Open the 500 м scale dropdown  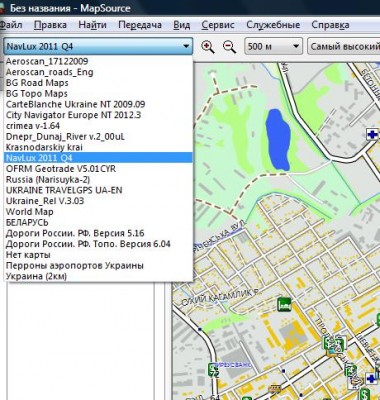(273, 46)
